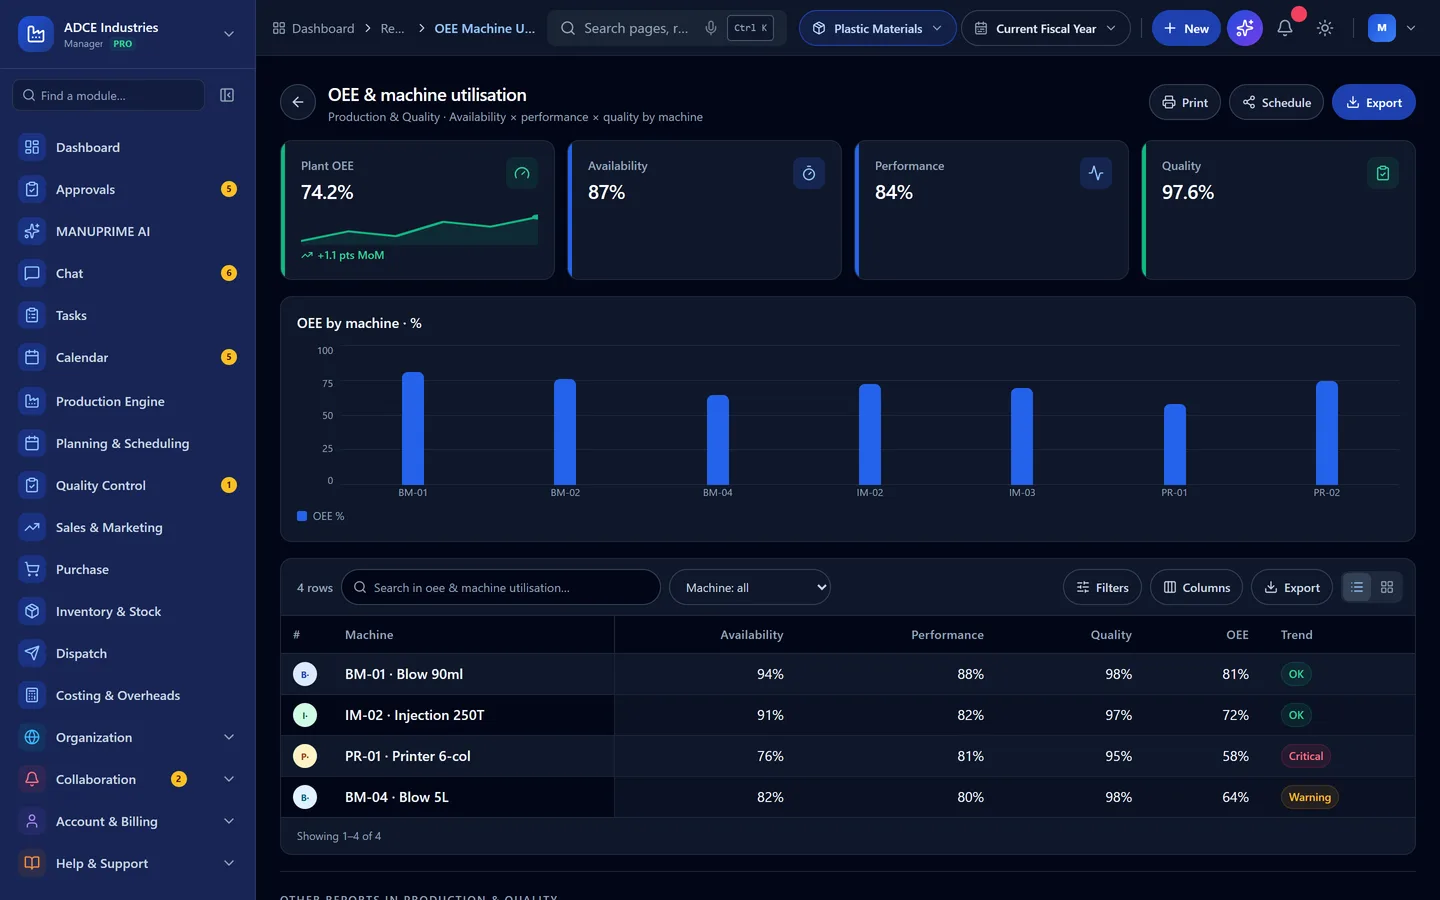1440x900 pixels.
Task: Switch to grid view toggle
Action: tap(1387, 587)
